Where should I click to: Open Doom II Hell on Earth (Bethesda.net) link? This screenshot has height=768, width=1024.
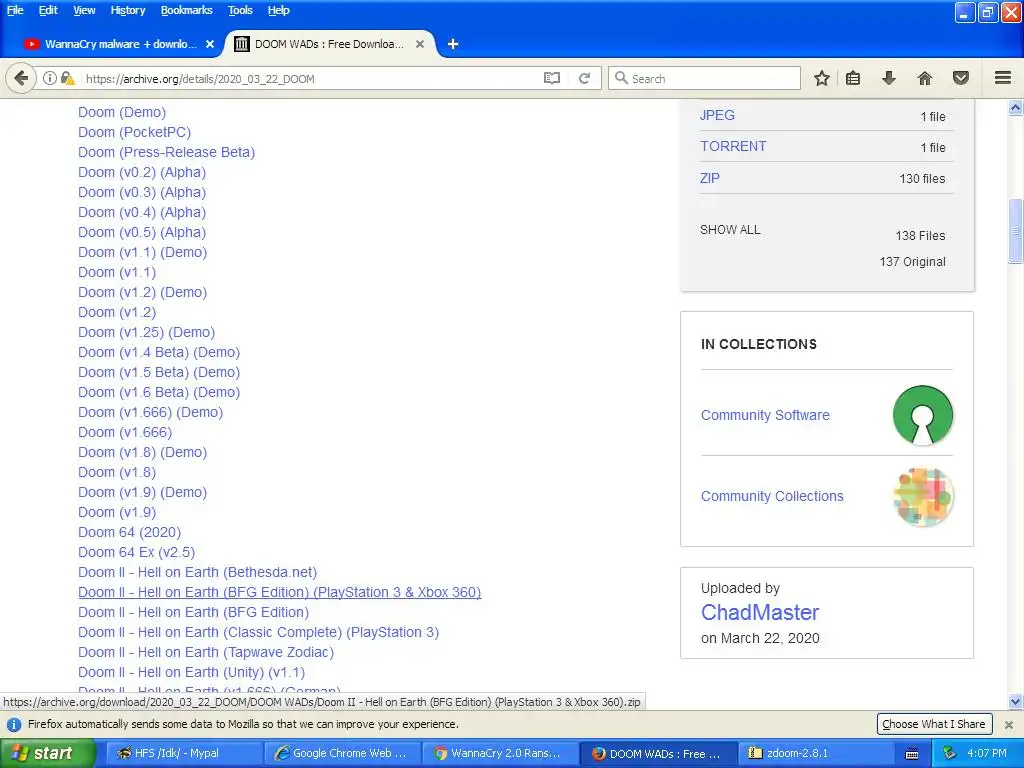tap(197, 573)
